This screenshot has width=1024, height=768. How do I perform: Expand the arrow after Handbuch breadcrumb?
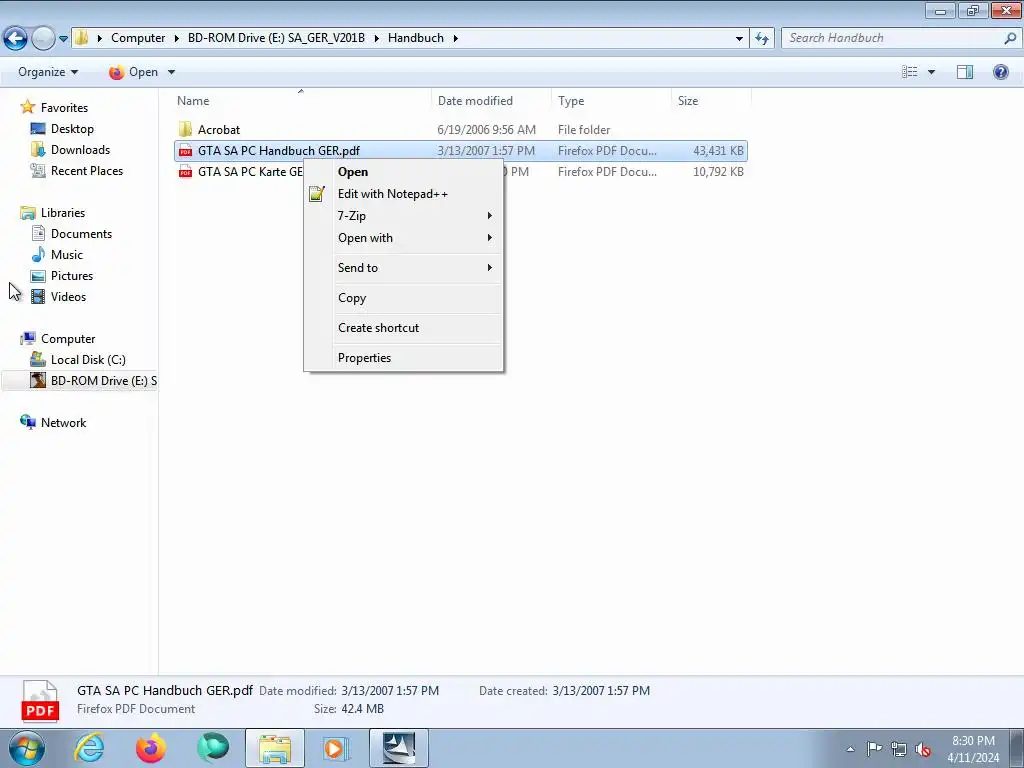pos(455,38)
